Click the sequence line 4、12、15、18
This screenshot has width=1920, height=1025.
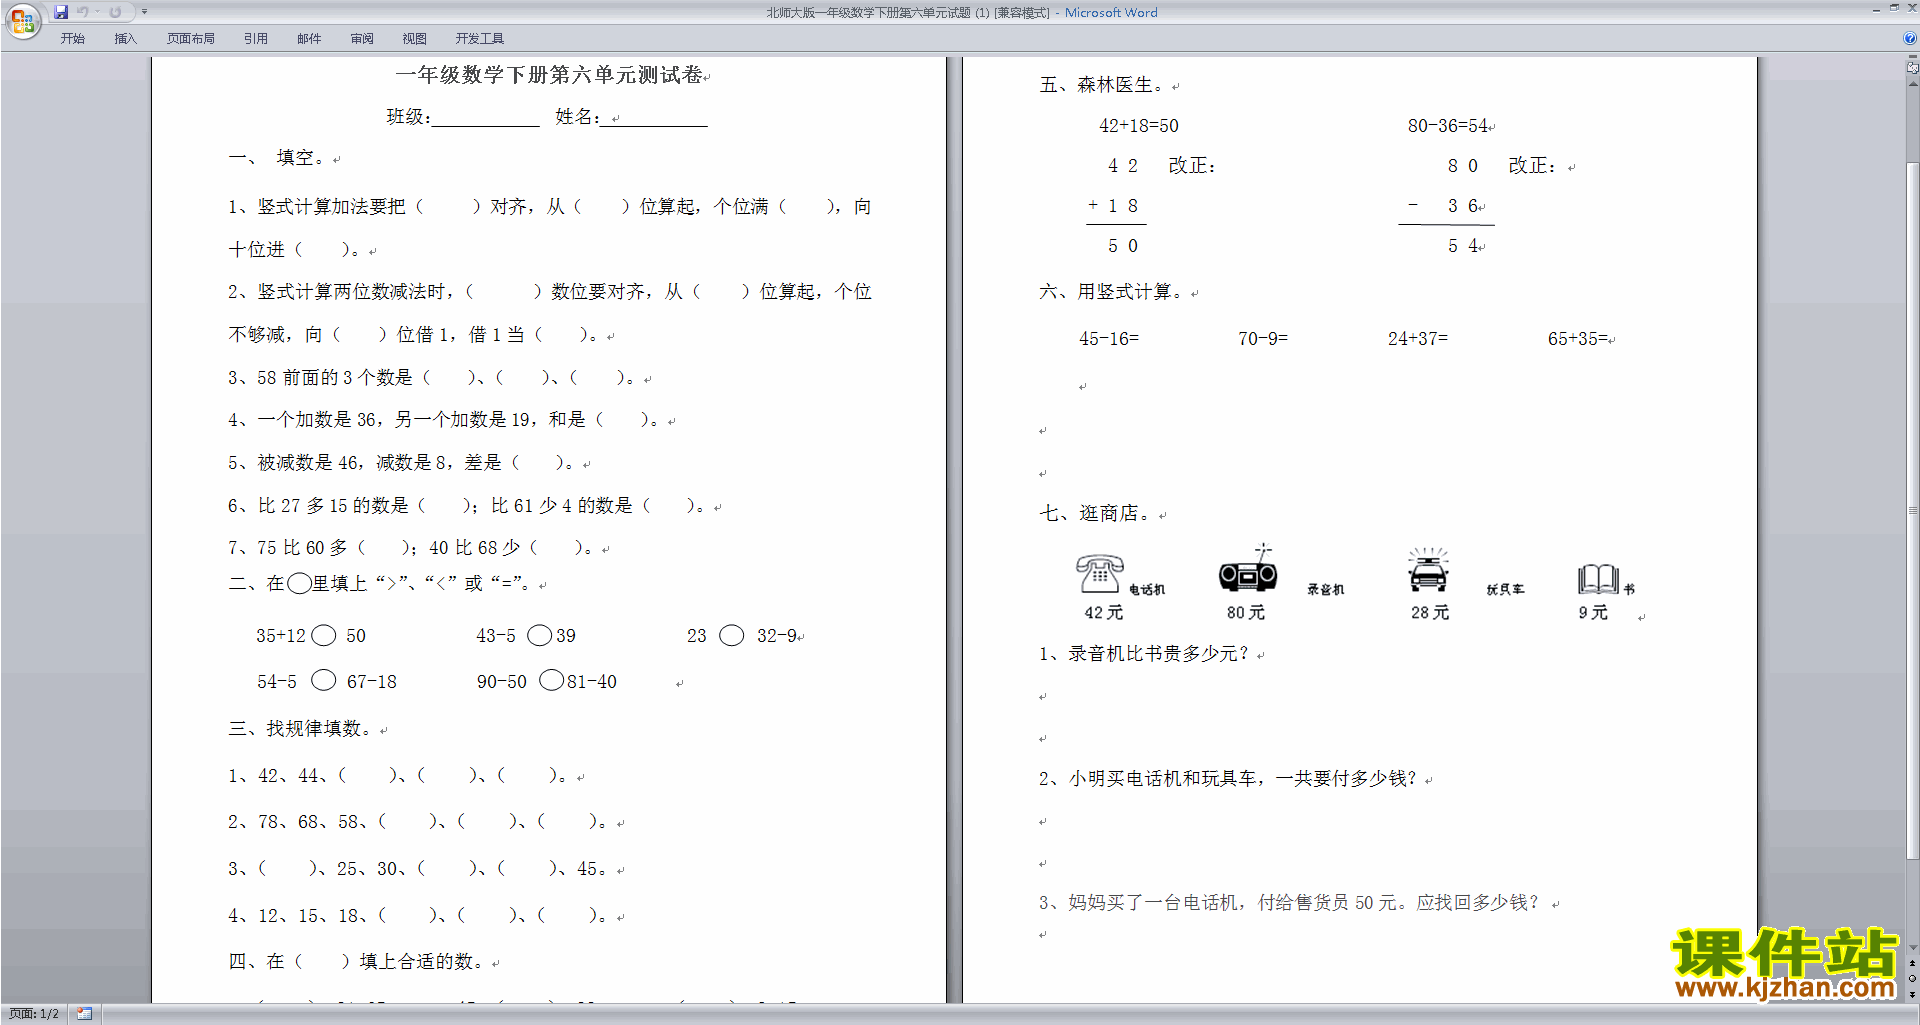(x=419, y=916)
